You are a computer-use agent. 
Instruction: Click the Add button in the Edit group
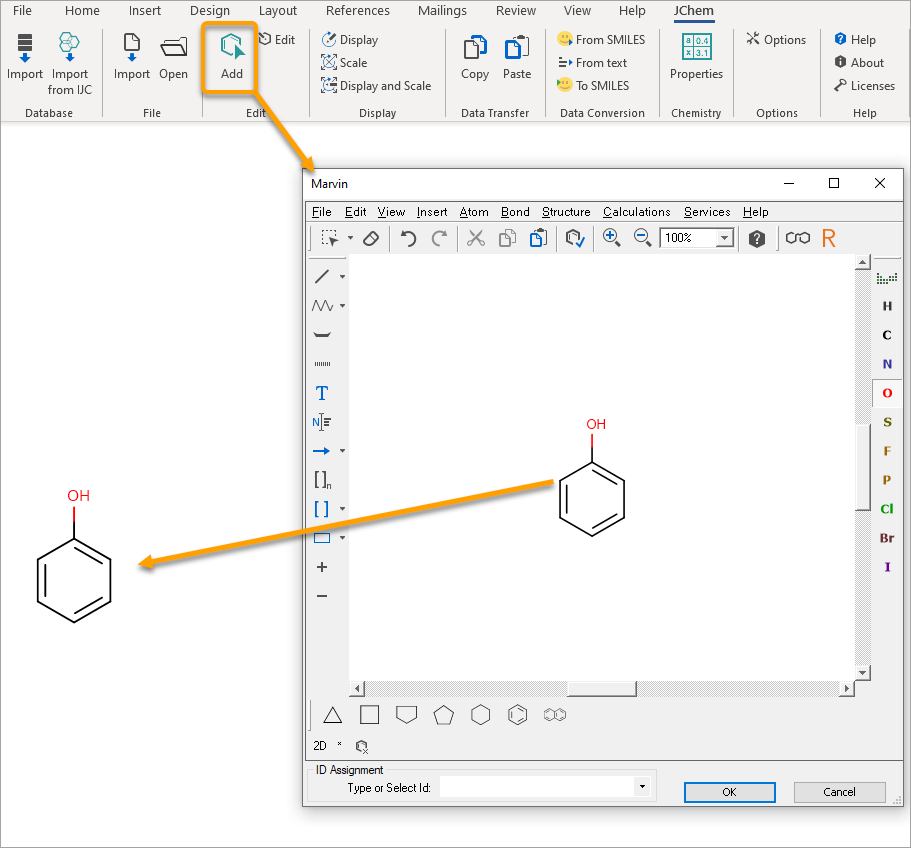[x=231, y=57]
